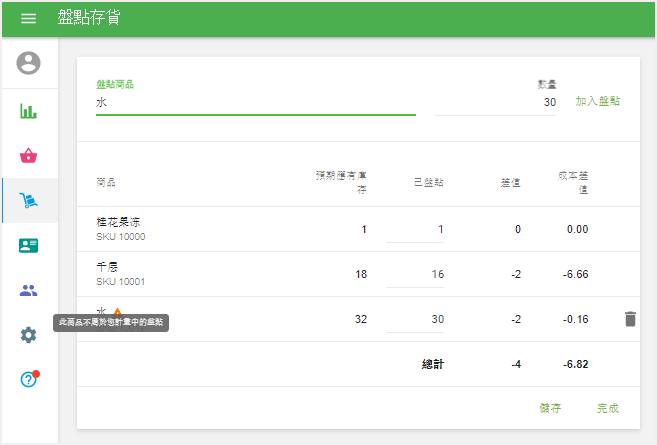Click the 數量 quantity input field

pyautogui.click(x=495, y=102)
